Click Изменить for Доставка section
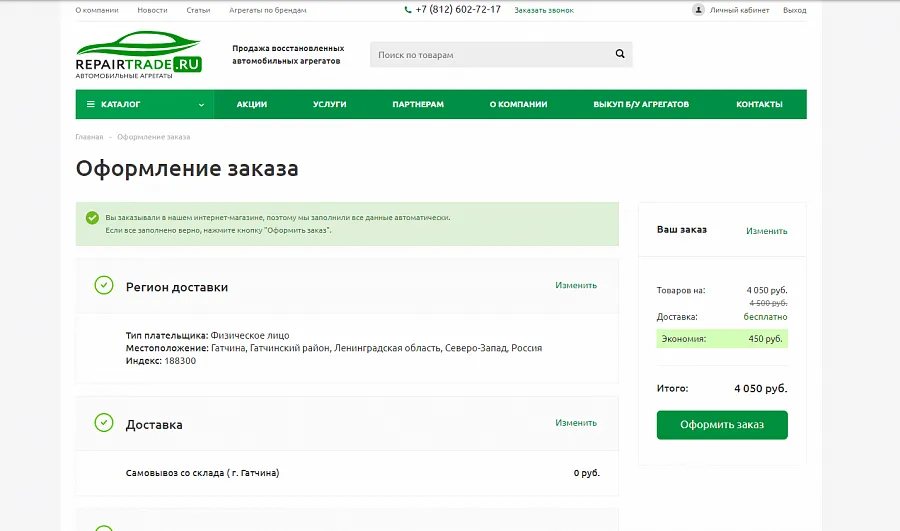 [x=576, y=423]
